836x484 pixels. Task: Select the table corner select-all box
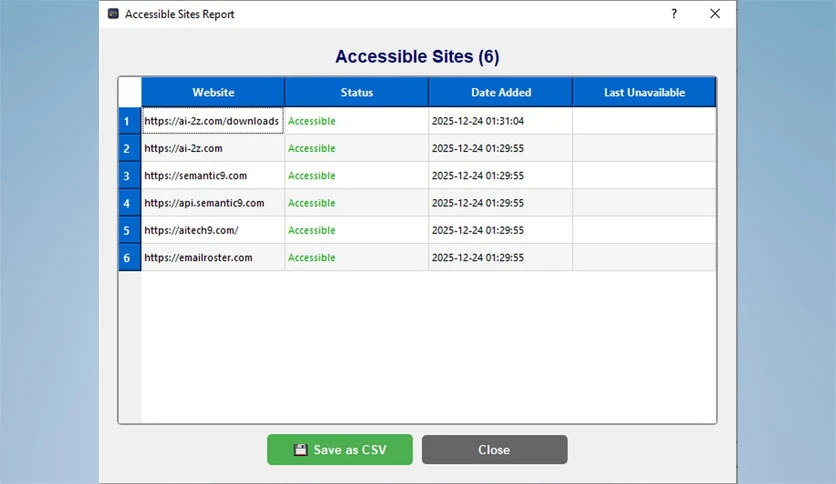pos(130,92)
